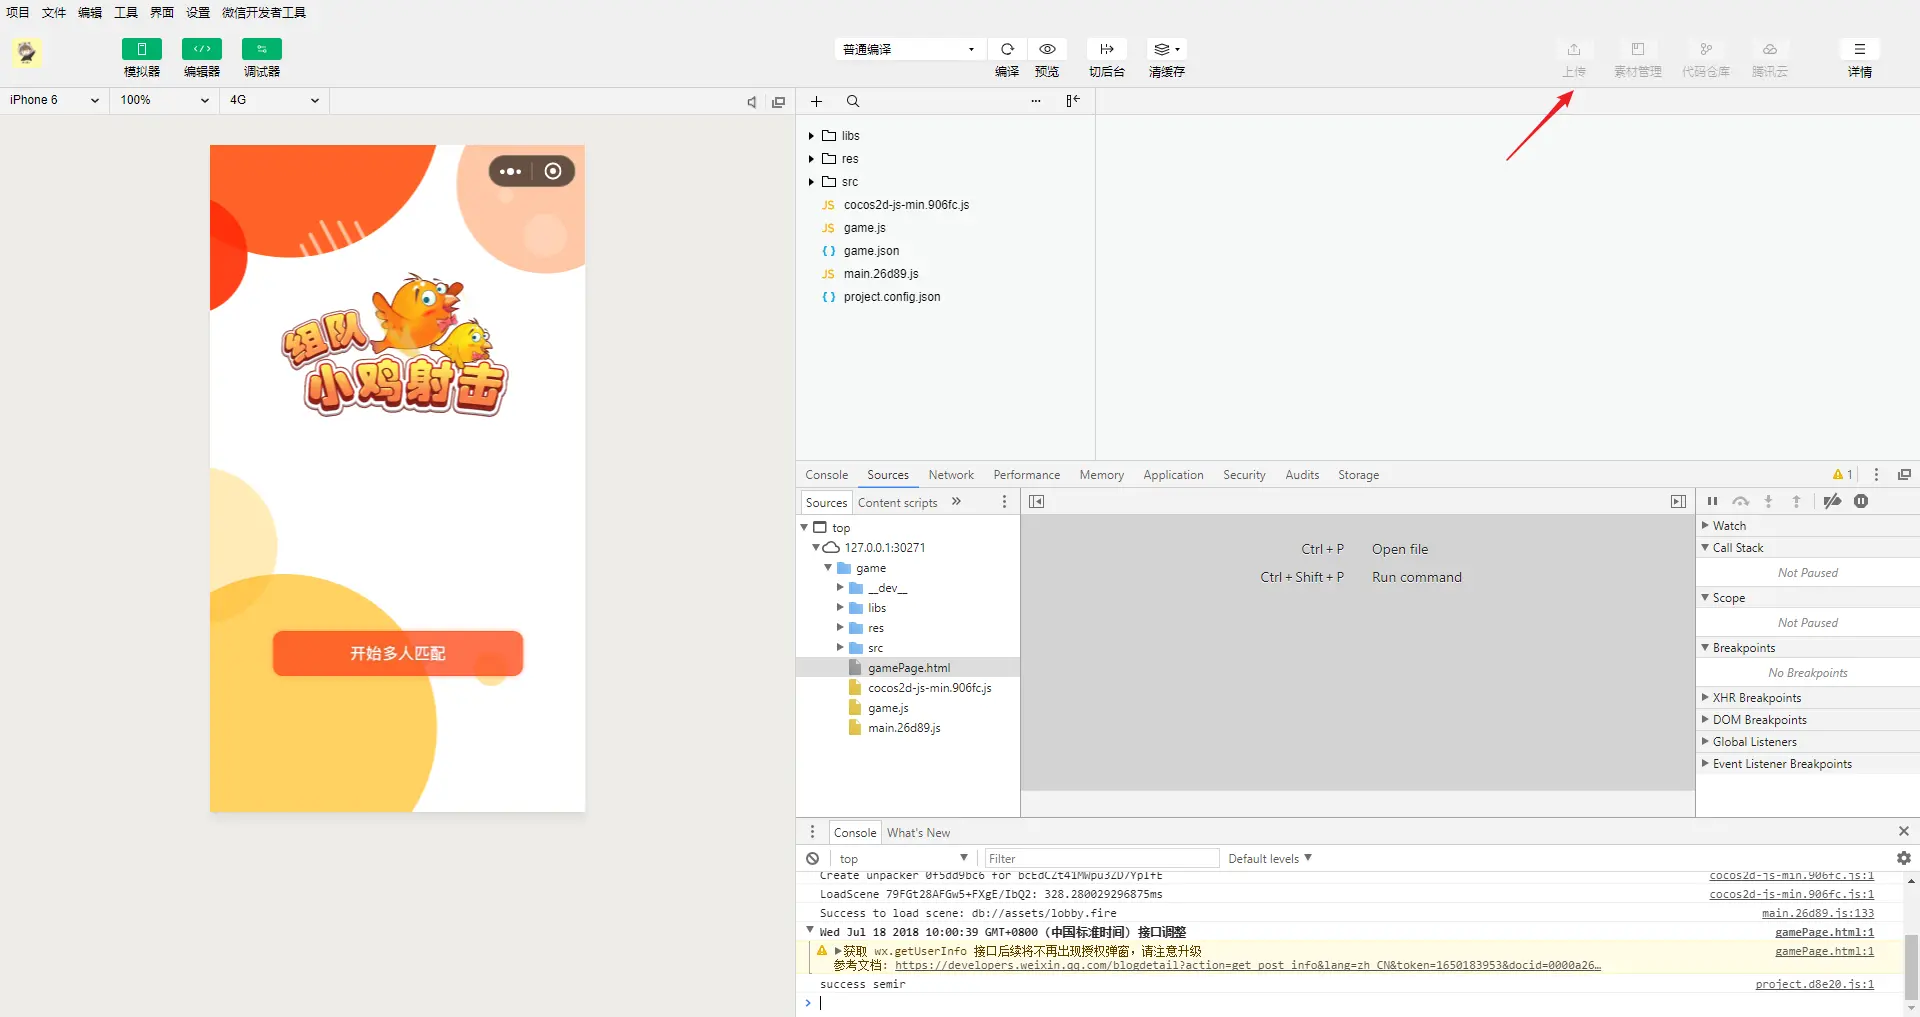Viewport: 1920px width, 1017px height.
Task: Click the switch to background icon
Action: point(1107,49)
